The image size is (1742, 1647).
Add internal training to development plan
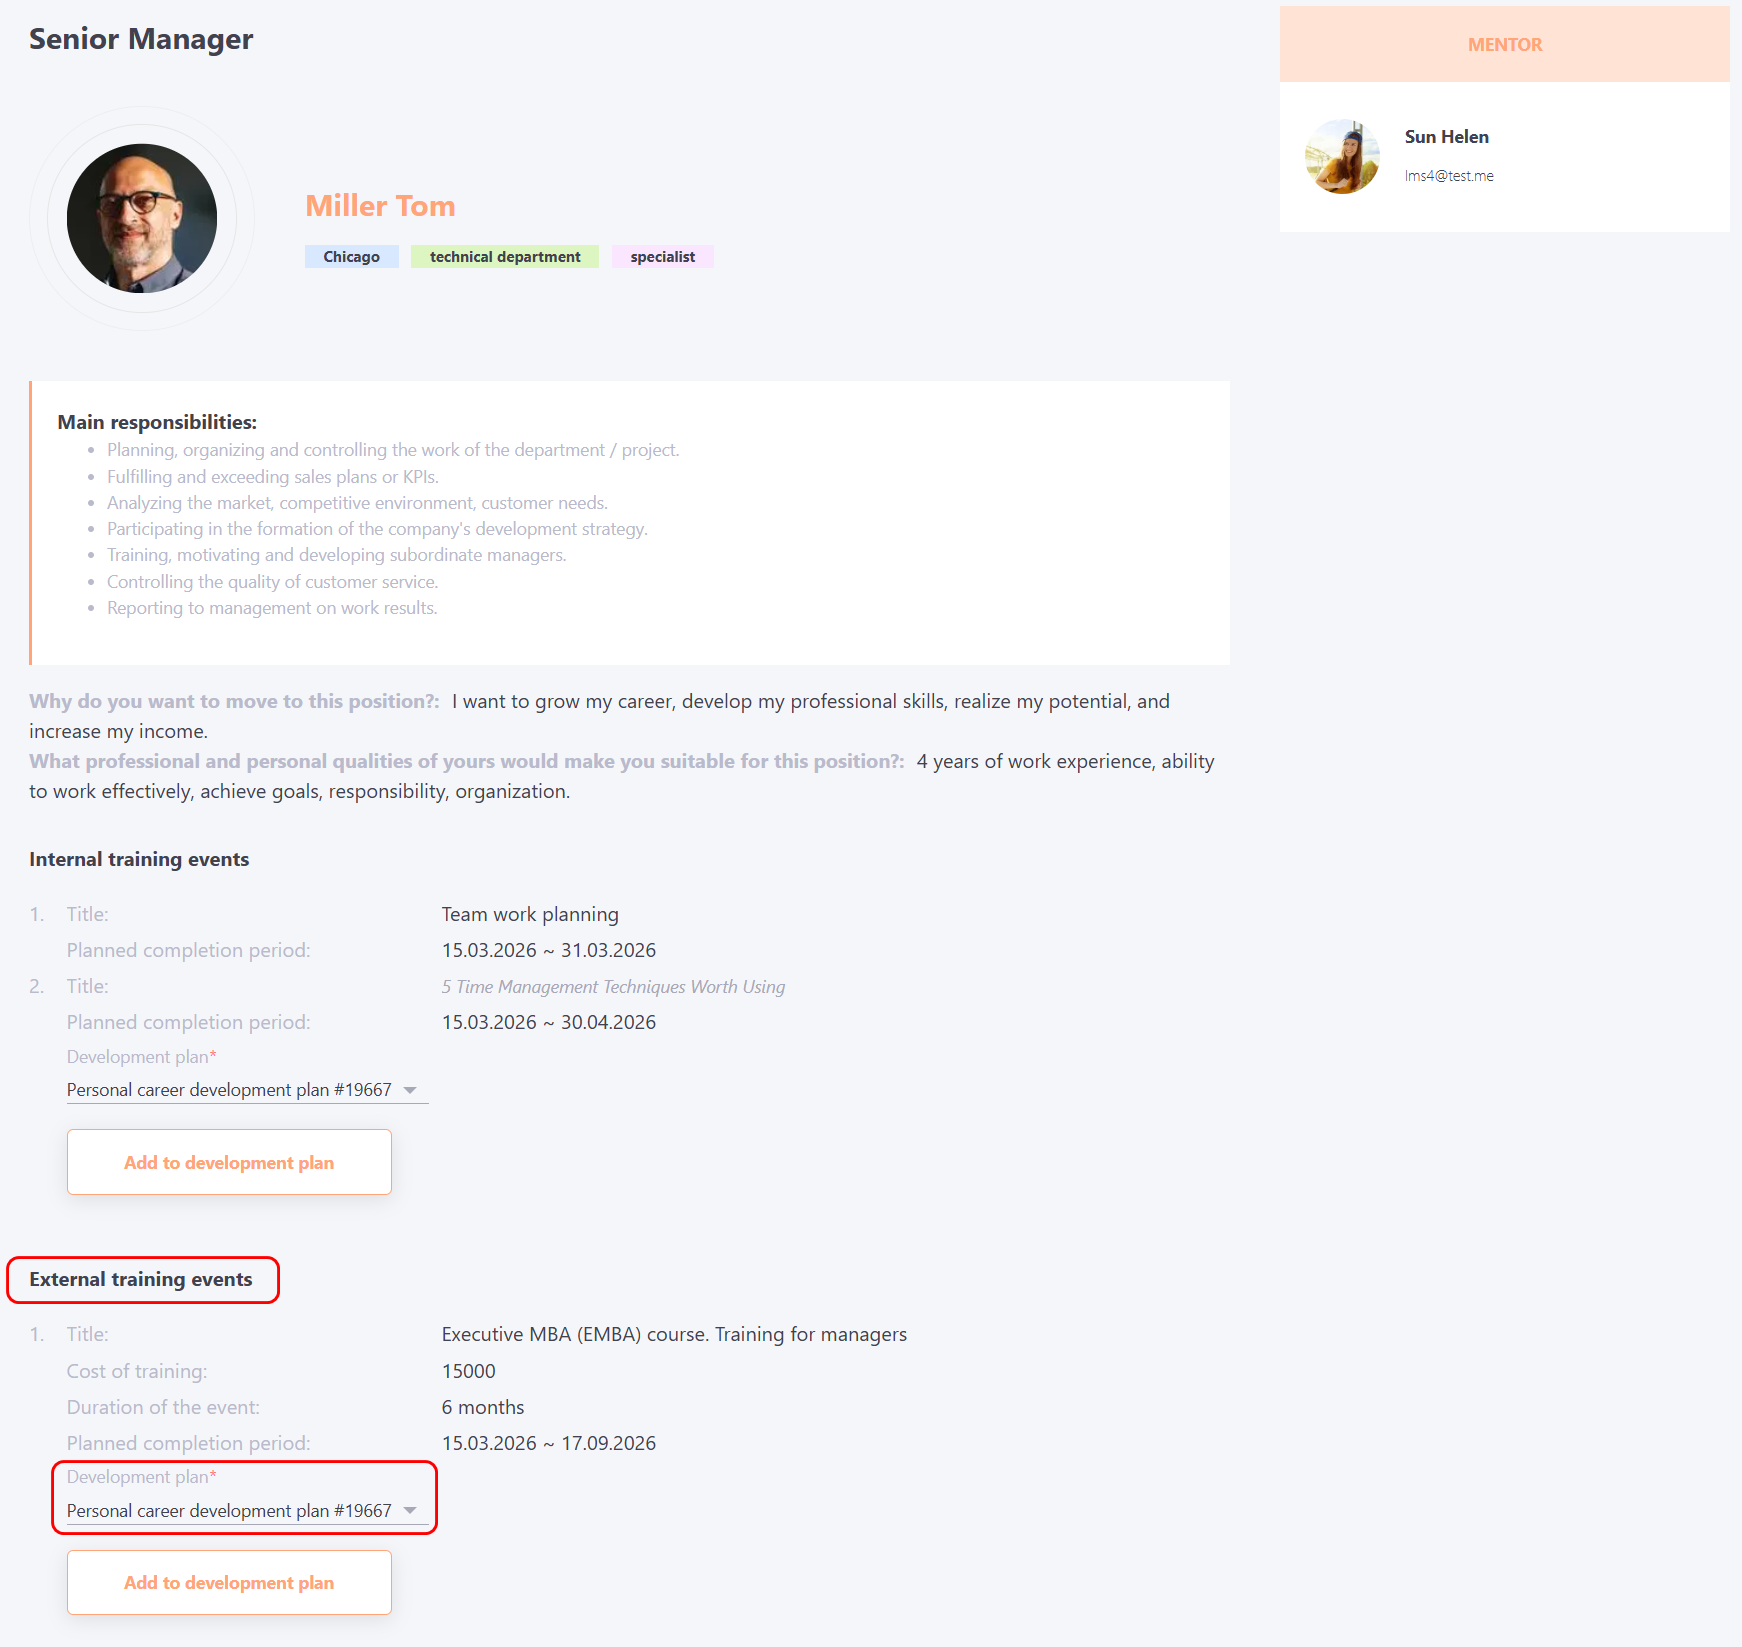pos(229,1162)
